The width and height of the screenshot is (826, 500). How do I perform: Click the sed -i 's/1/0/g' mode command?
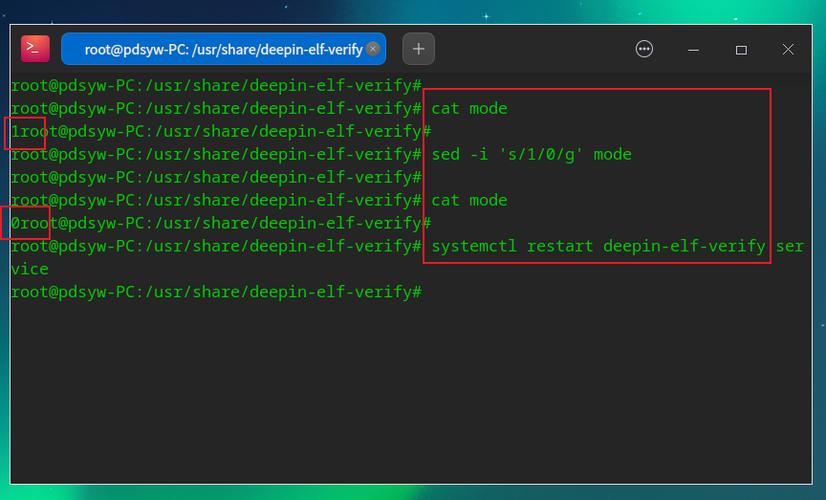click(x=531, y=154)
